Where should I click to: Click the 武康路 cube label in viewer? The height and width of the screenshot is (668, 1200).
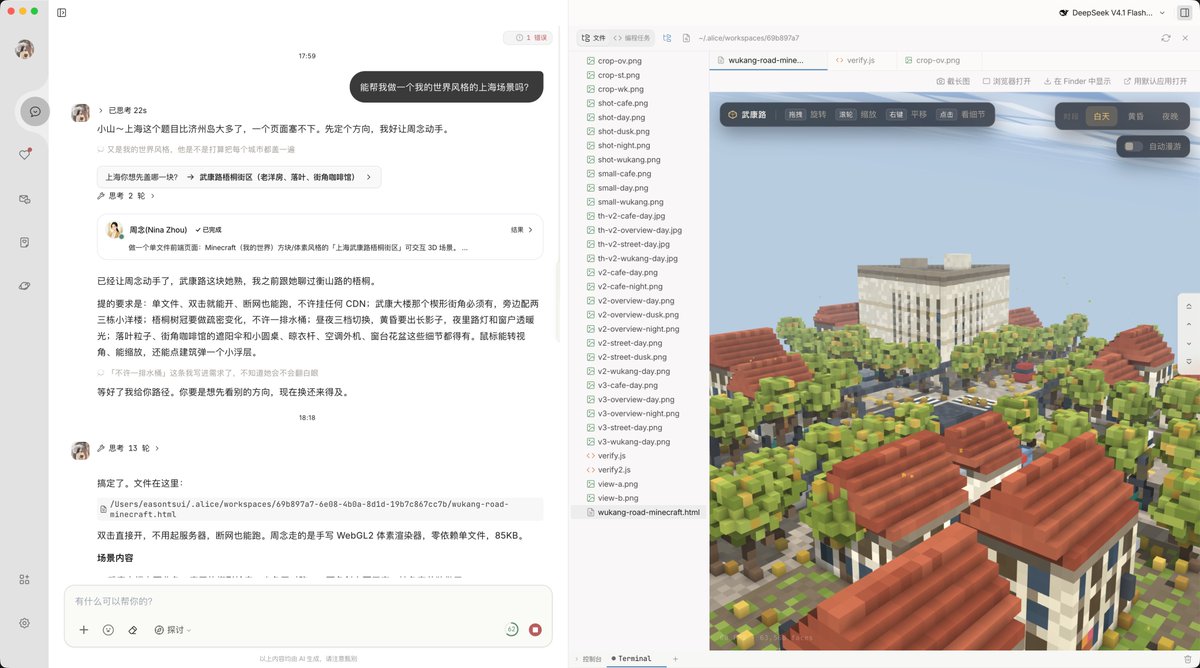pyautogui.click(x=748, y=115)
